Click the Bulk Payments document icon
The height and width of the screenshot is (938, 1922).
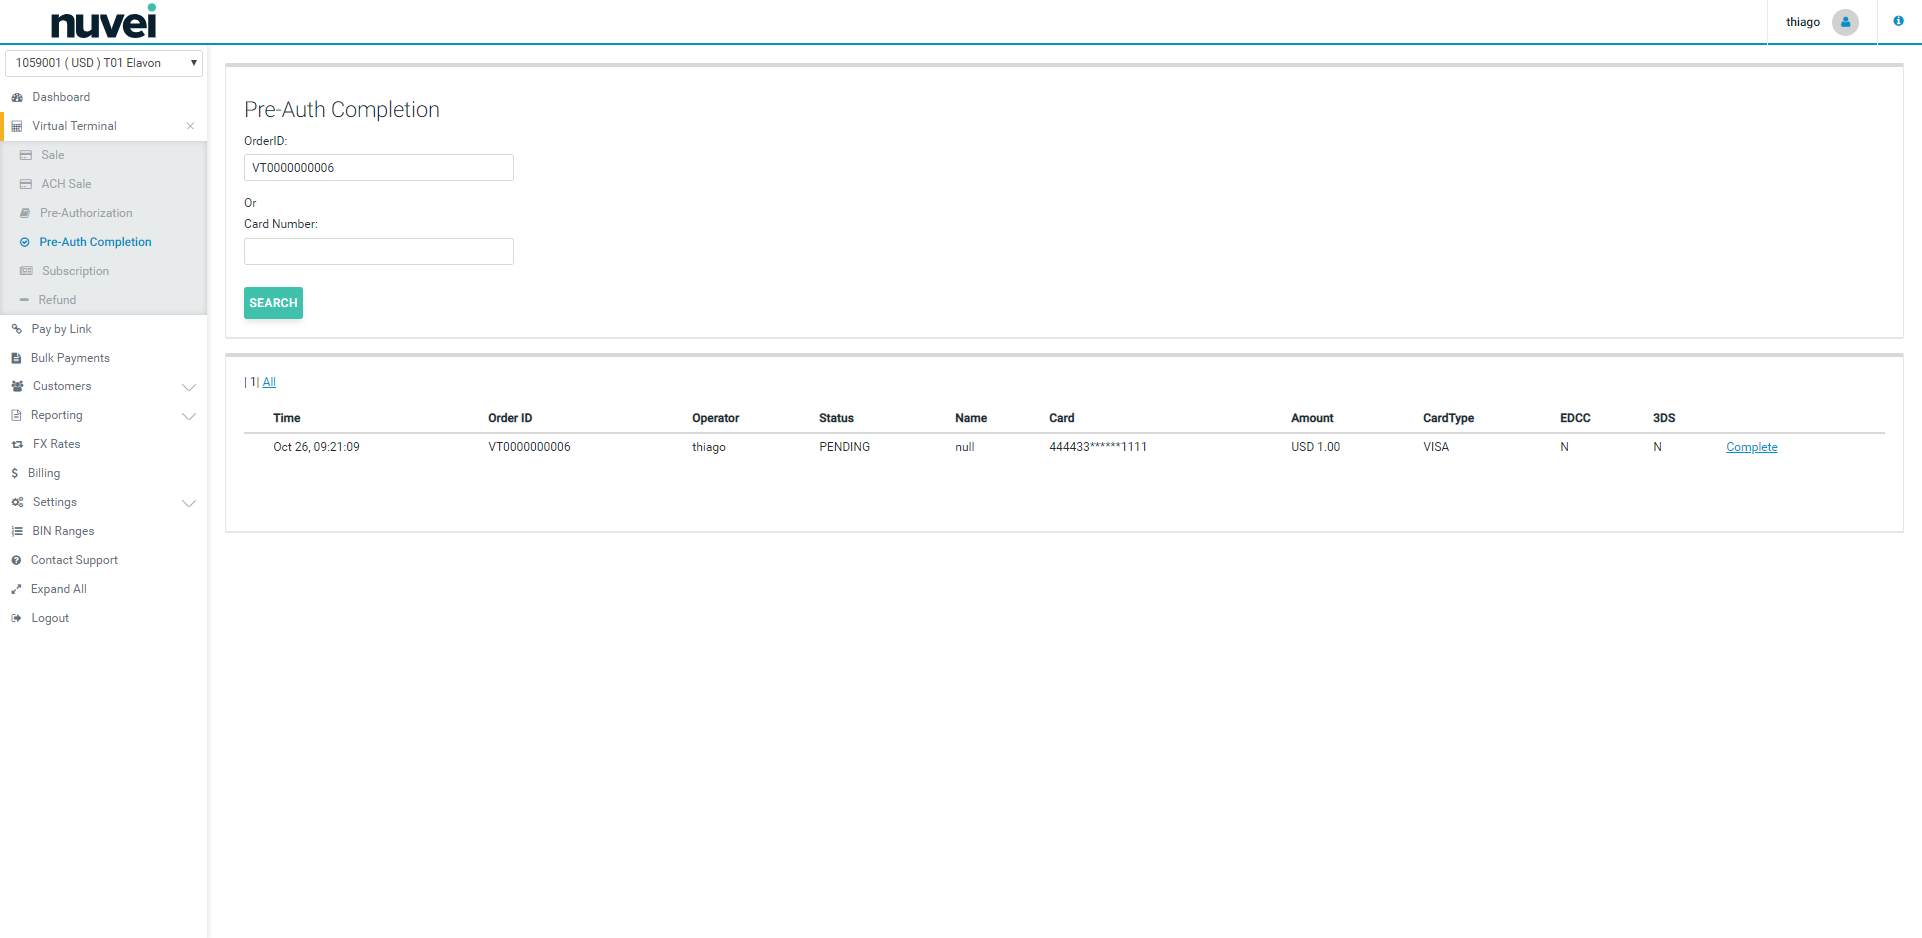click(17, 358)
